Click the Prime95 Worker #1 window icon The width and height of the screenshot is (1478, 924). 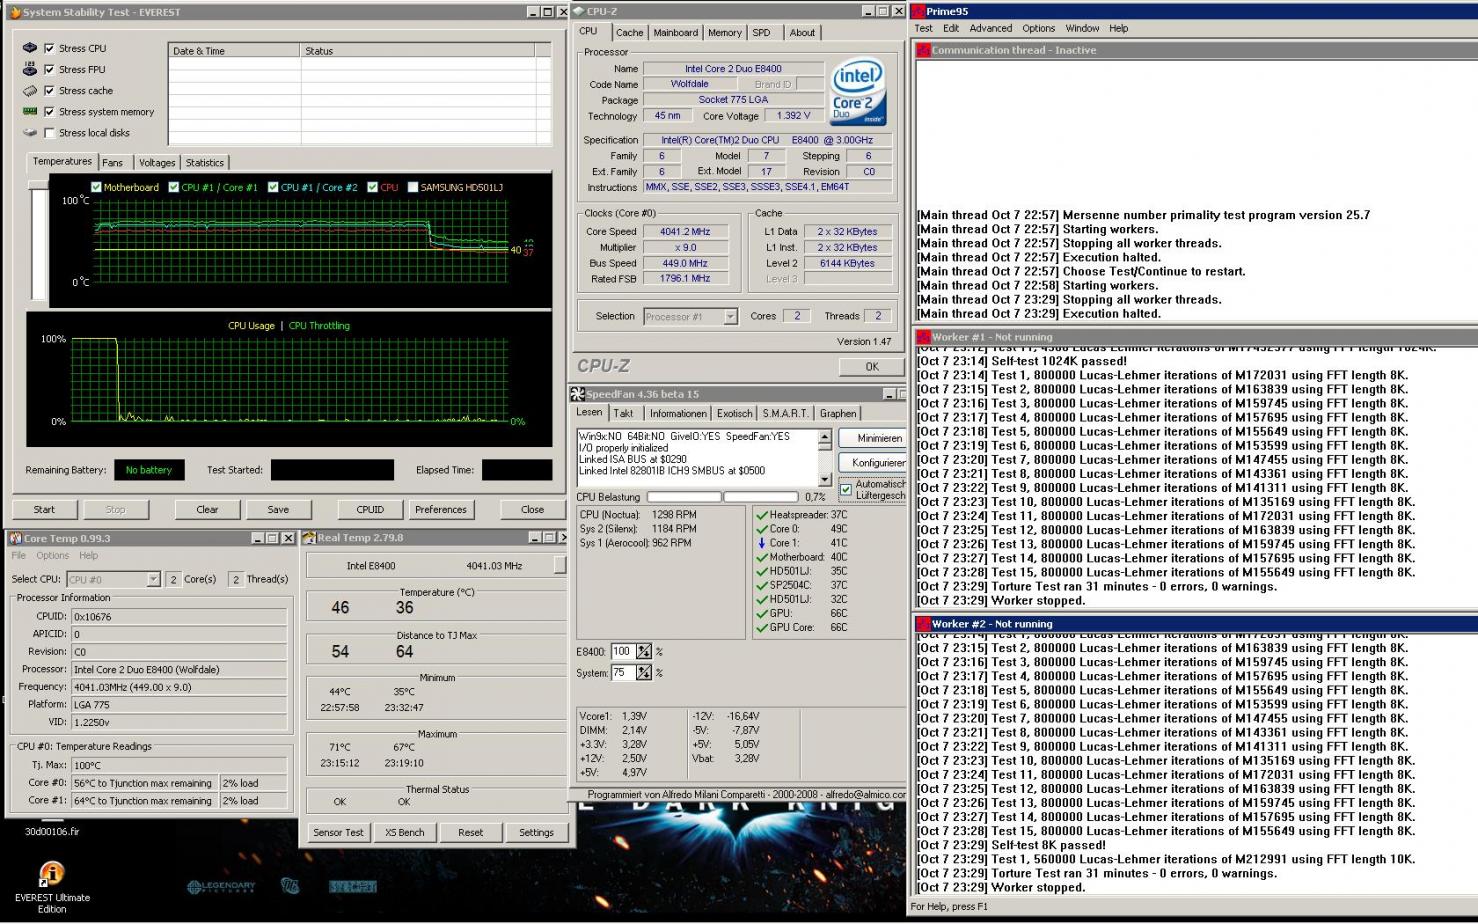coord(923,337)
